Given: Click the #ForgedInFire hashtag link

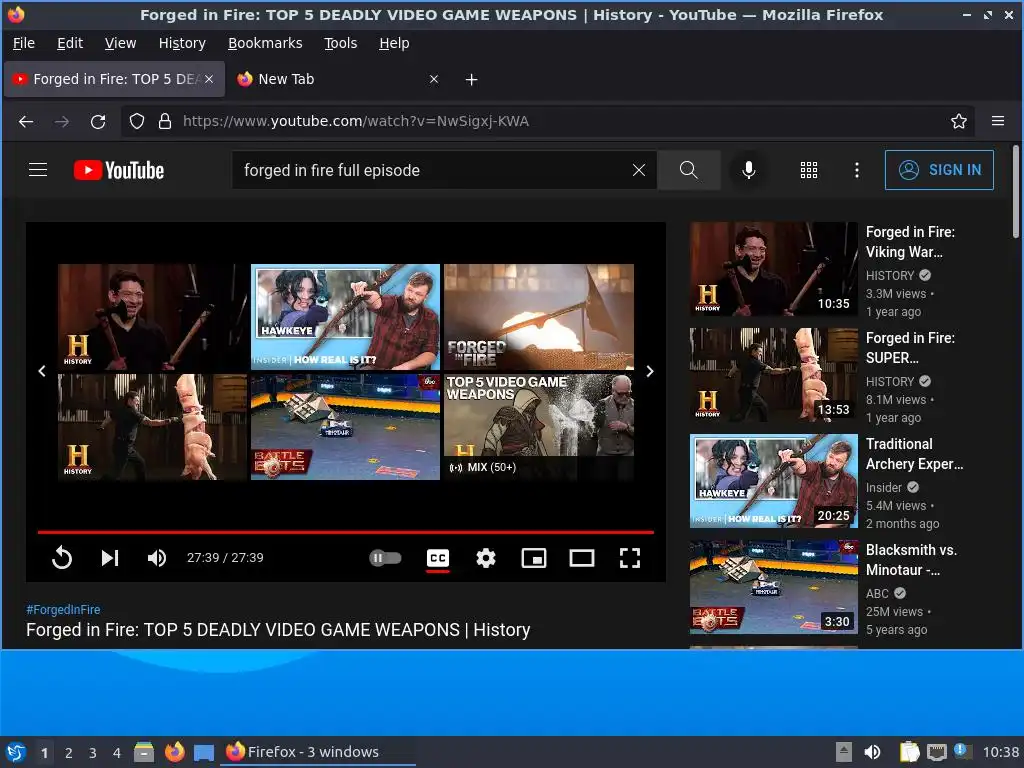Looking at the screenshot, I should pos(63,609).
